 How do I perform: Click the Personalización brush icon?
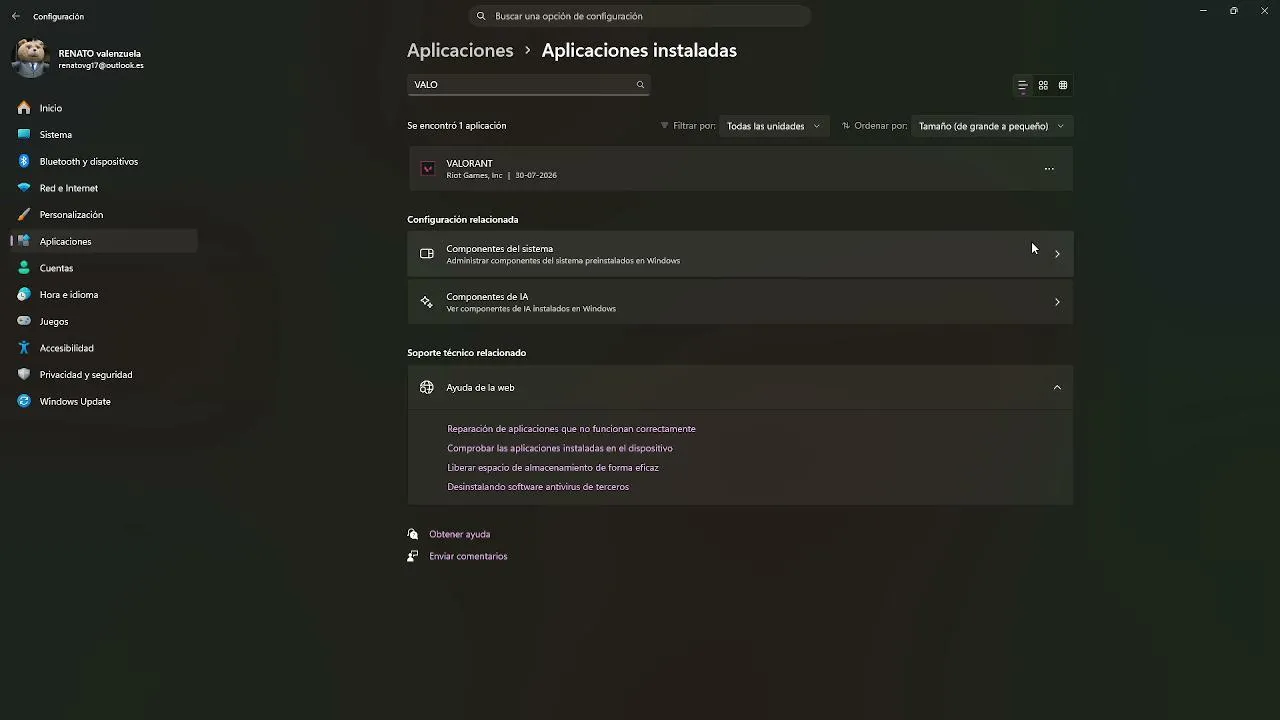[x=24, y=214]
